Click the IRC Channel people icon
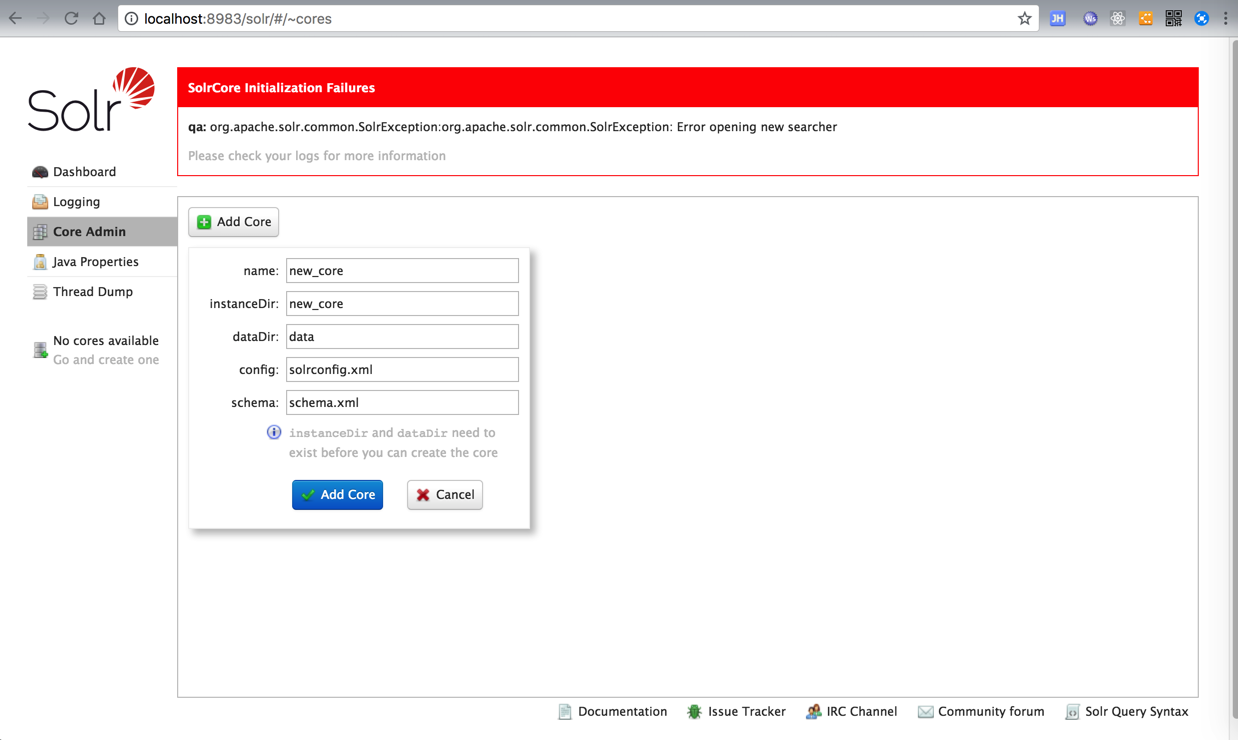The height and width of the screenshot is (740, 1238). [813, 712]
